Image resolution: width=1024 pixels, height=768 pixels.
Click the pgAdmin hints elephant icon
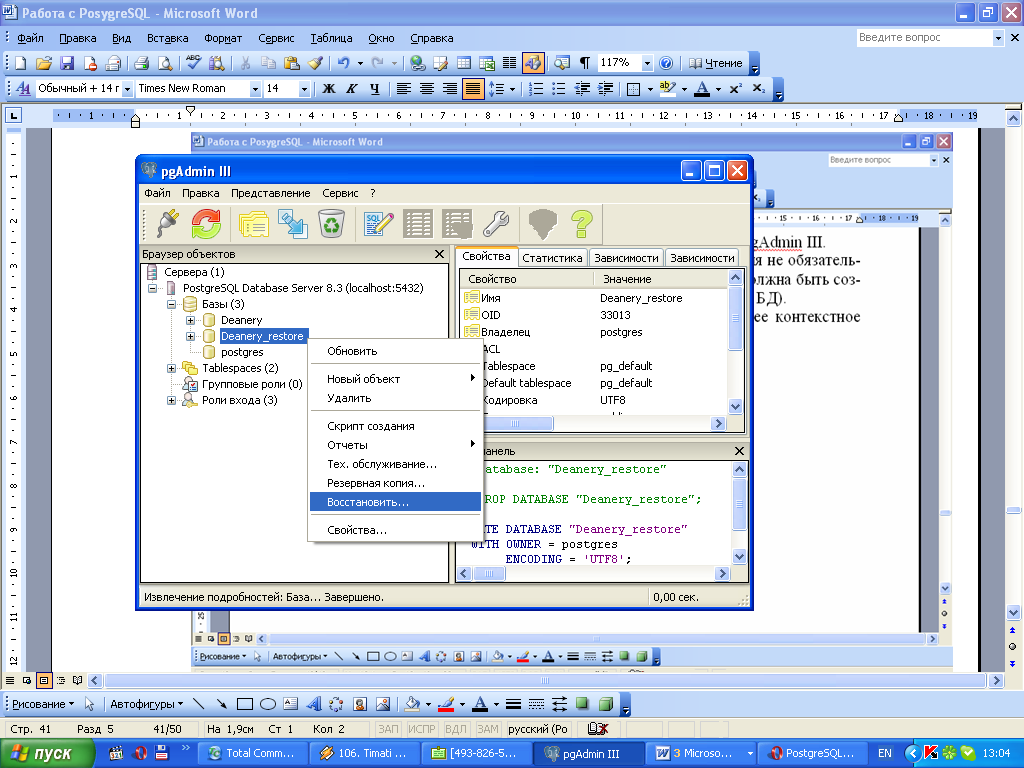click(x=542, y=223)
